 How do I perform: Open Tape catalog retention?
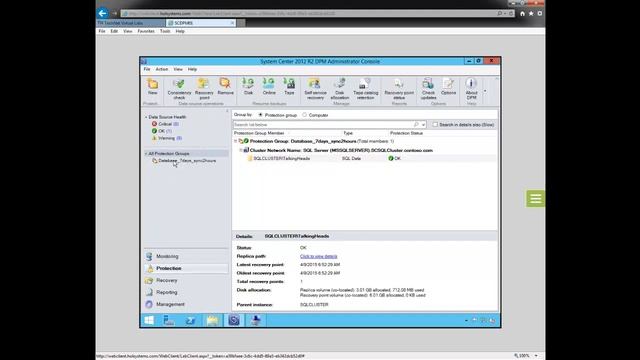[365, 89]
